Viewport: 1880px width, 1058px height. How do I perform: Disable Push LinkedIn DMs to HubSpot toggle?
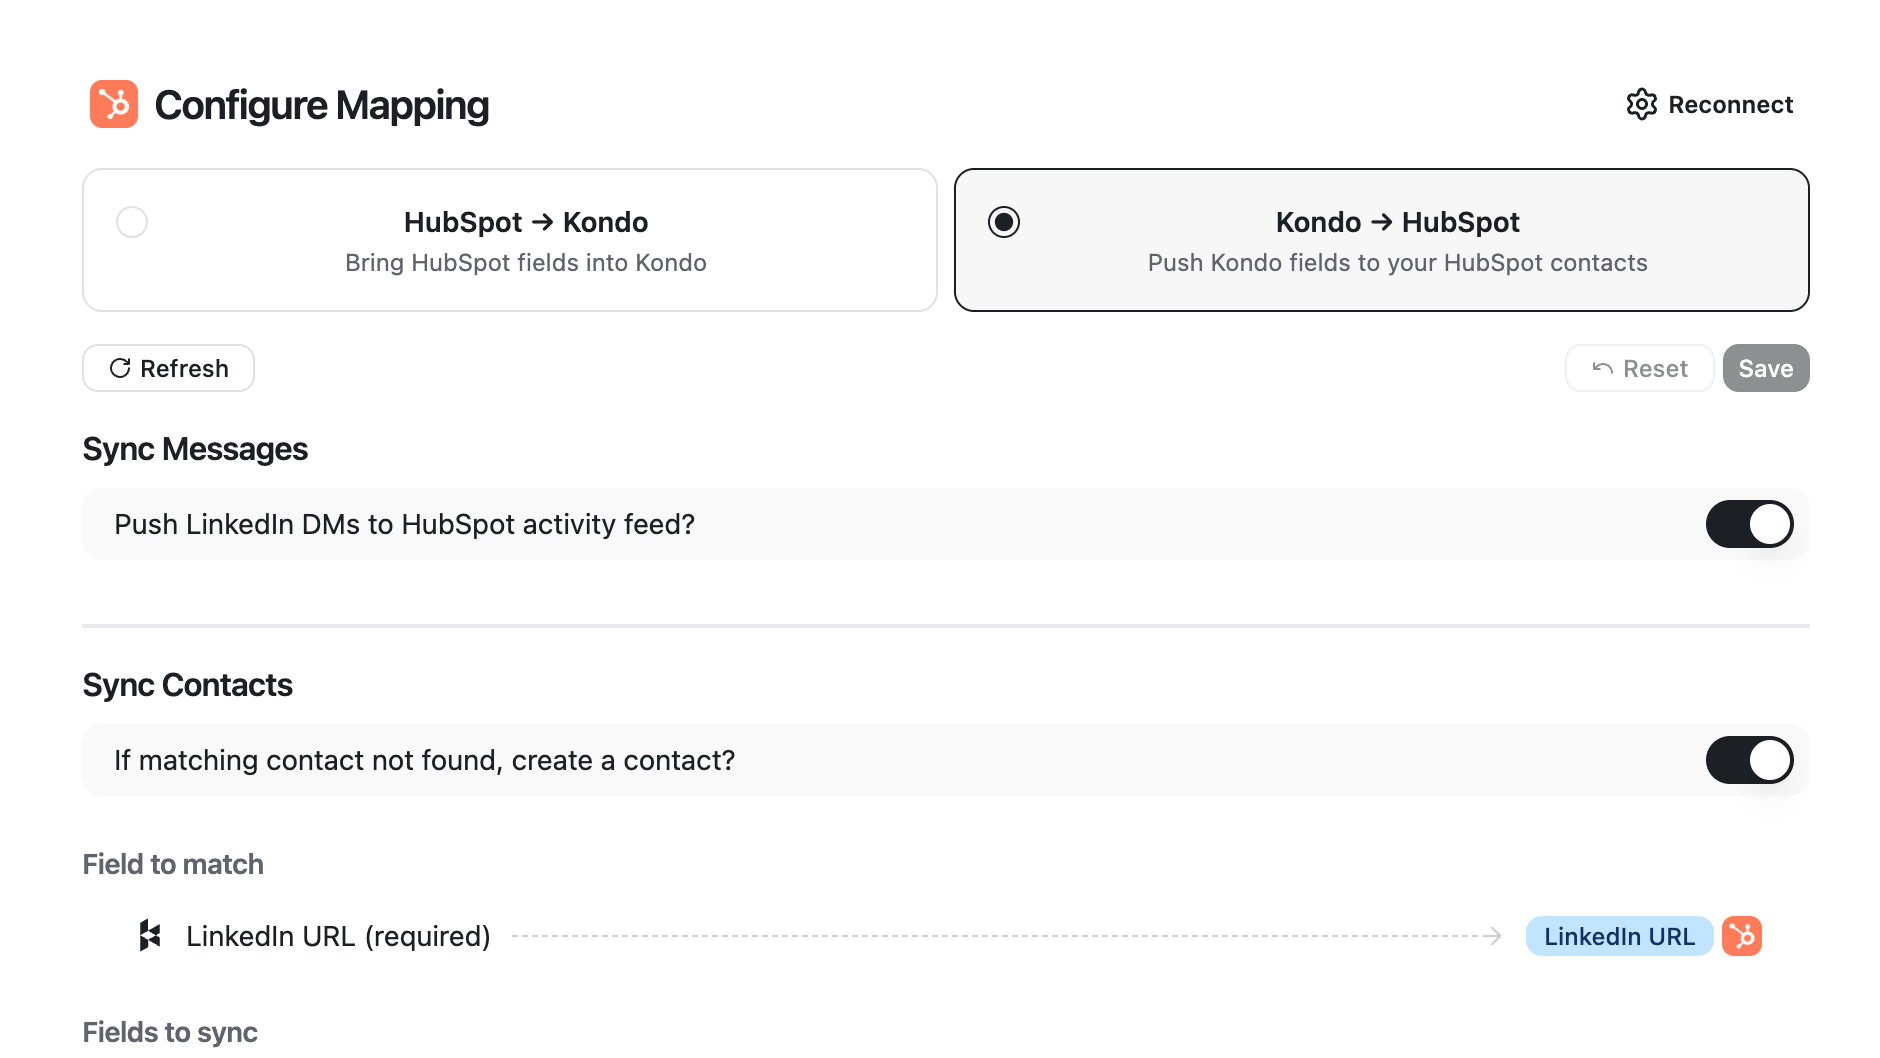tap(1749, 524)
